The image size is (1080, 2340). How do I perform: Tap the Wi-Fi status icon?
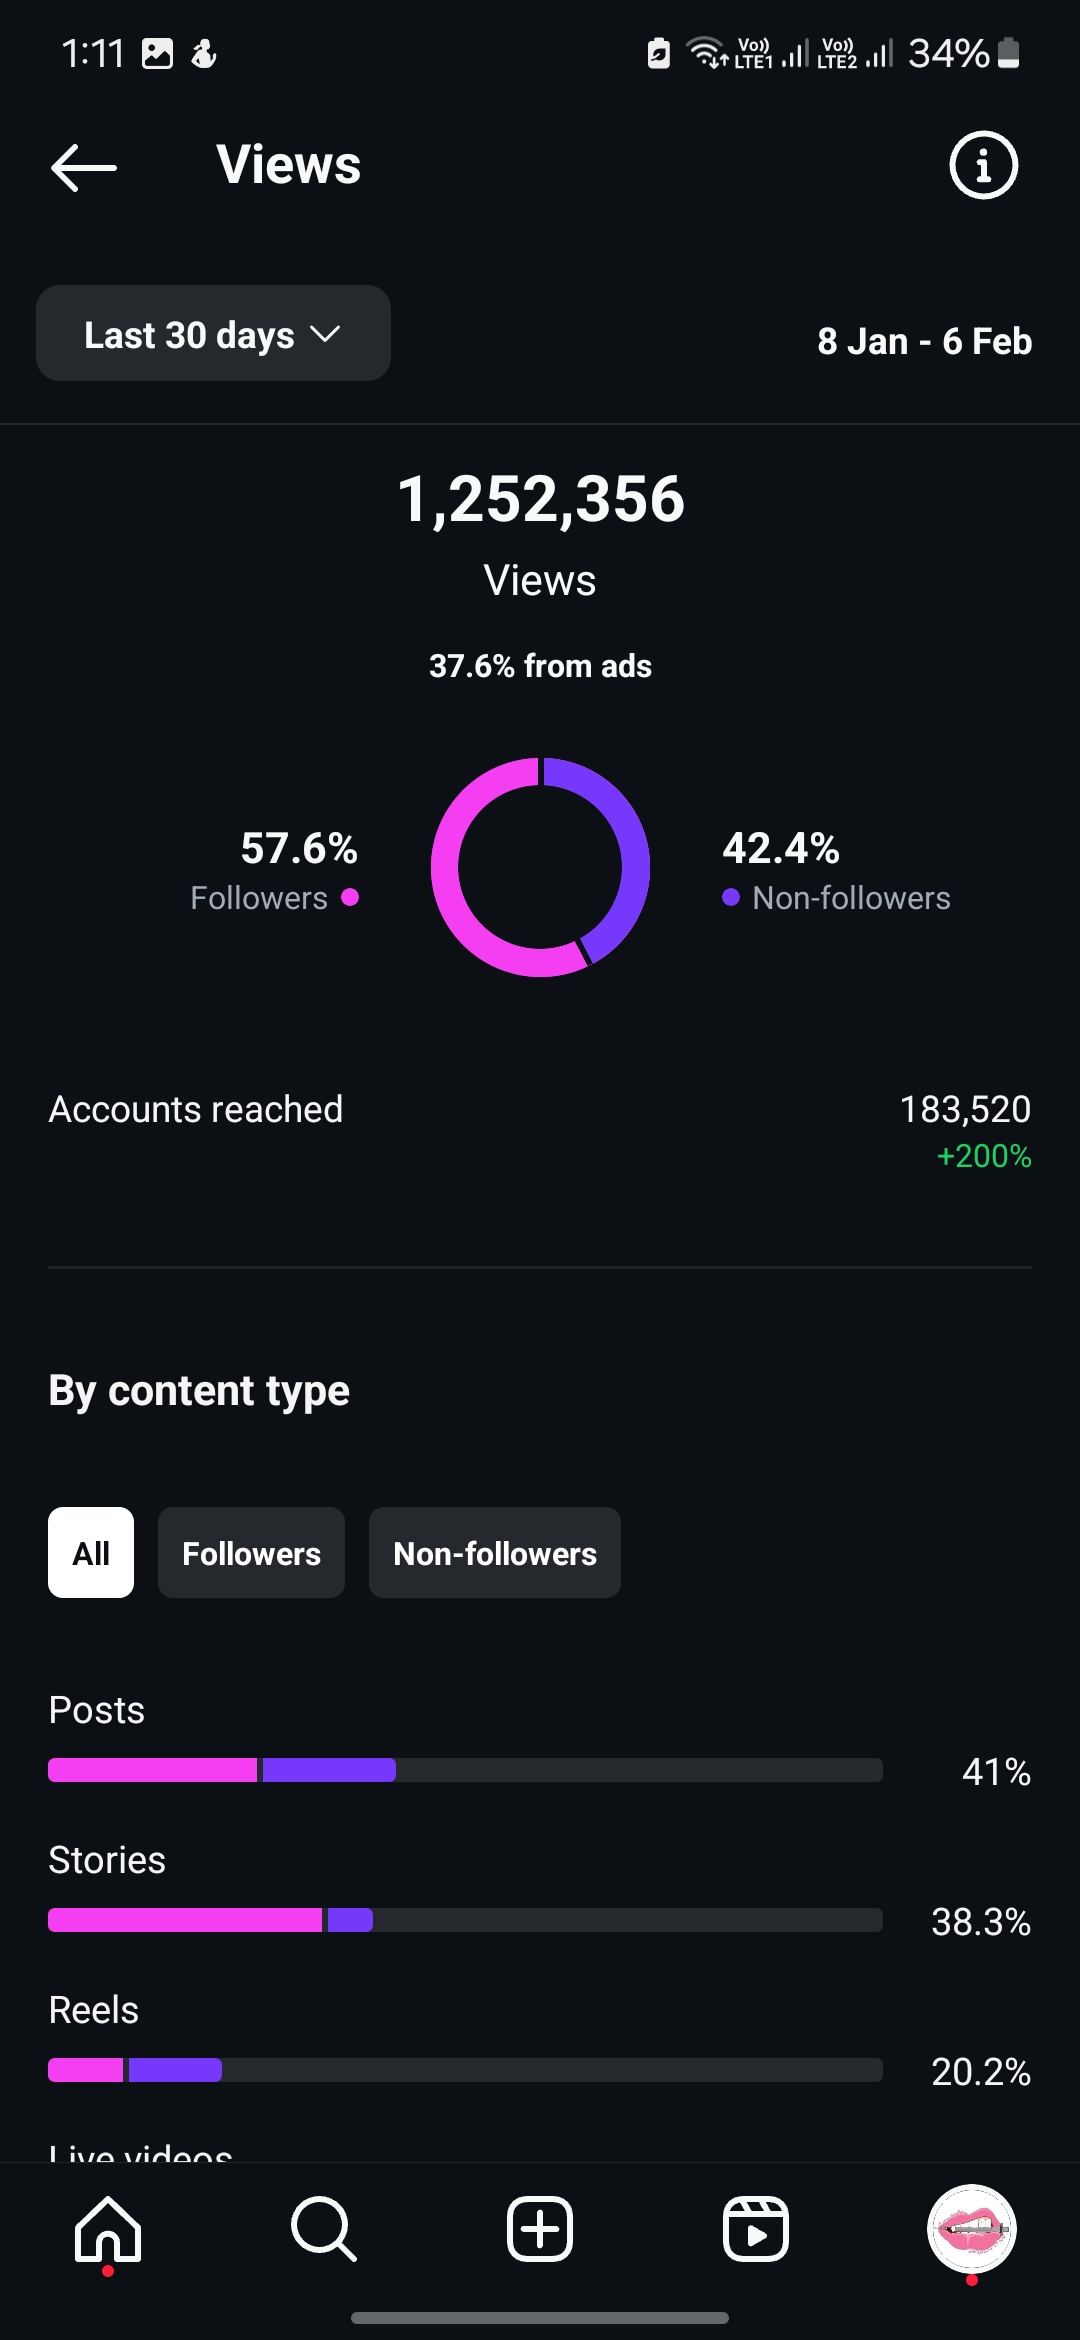click(x=707, y=53)
